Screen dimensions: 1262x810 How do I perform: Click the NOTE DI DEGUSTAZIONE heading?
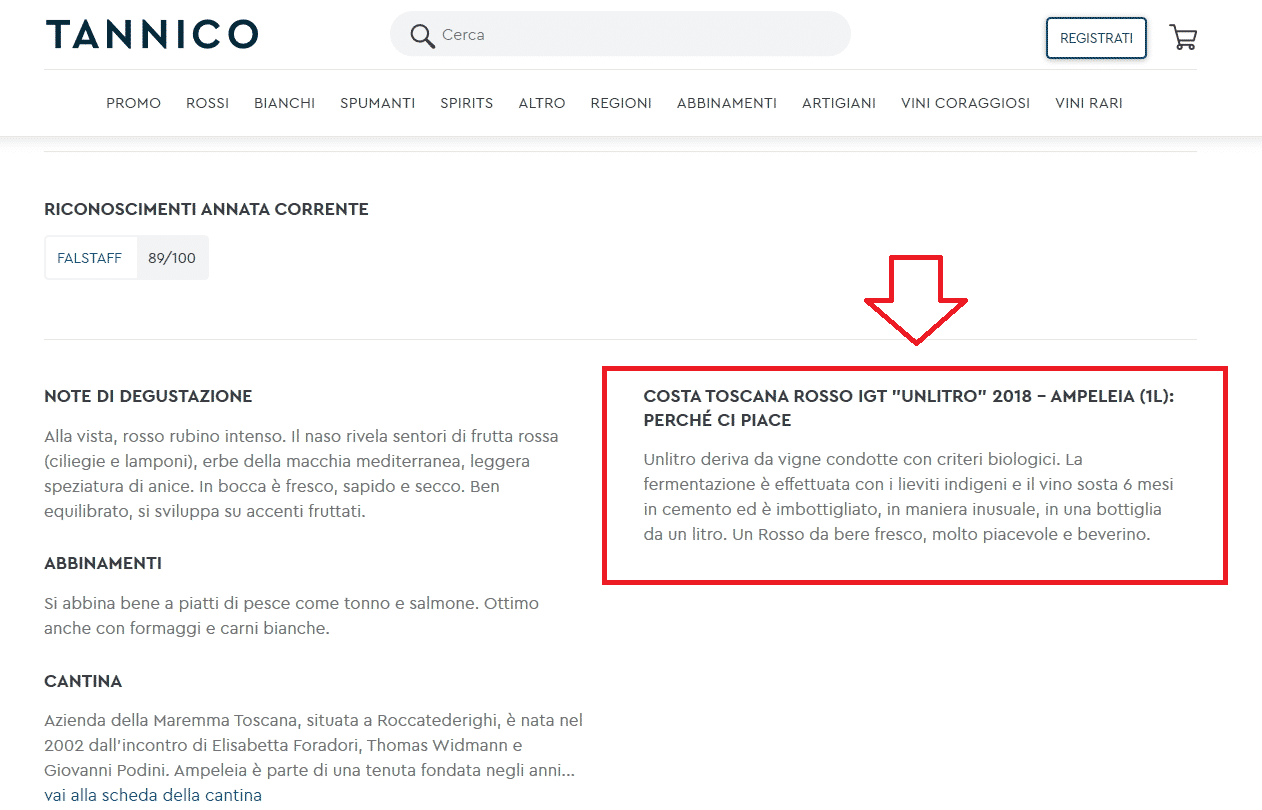(x=148, y=397)
